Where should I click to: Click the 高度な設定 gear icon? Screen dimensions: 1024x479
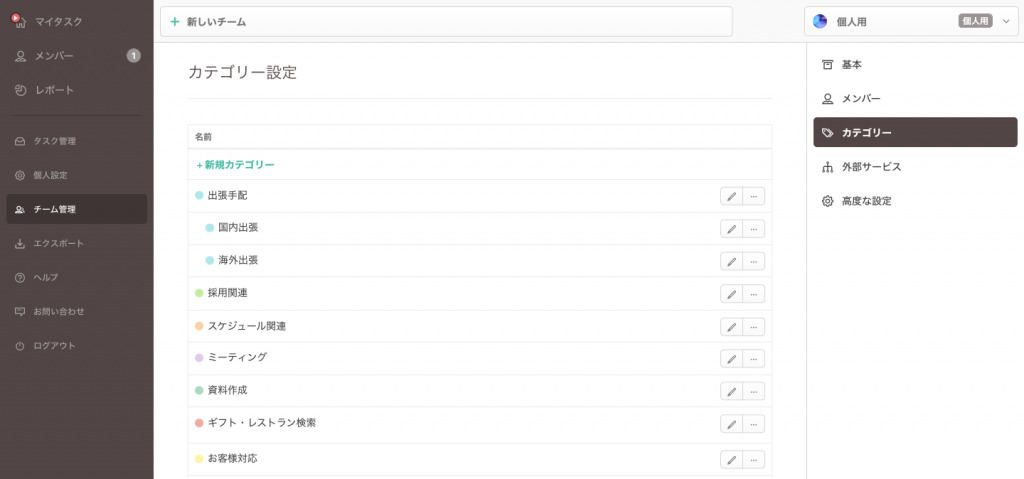coord(827,201)
